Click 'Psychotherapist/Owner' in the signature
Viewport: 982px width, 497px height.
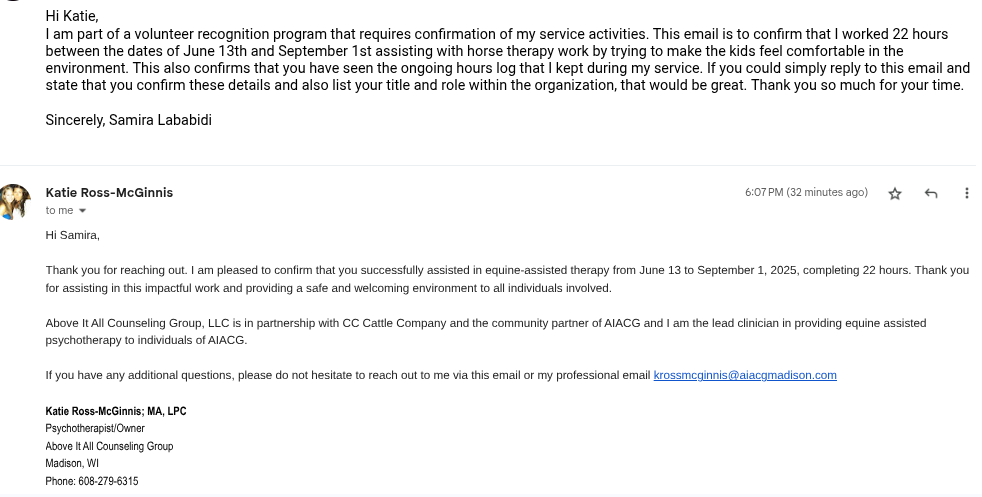point(95,428)
